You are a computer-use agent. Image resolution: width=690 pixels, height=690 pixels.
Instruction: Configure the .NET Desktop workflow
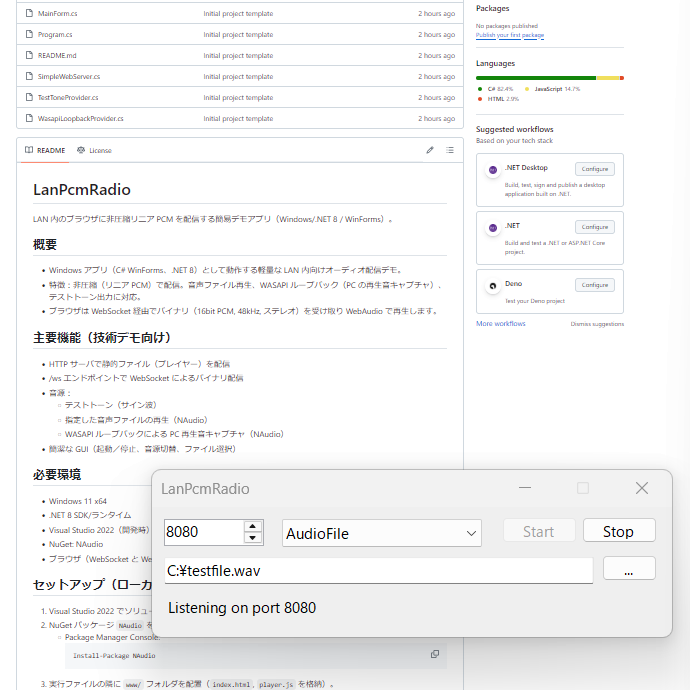tap(594, 169)
